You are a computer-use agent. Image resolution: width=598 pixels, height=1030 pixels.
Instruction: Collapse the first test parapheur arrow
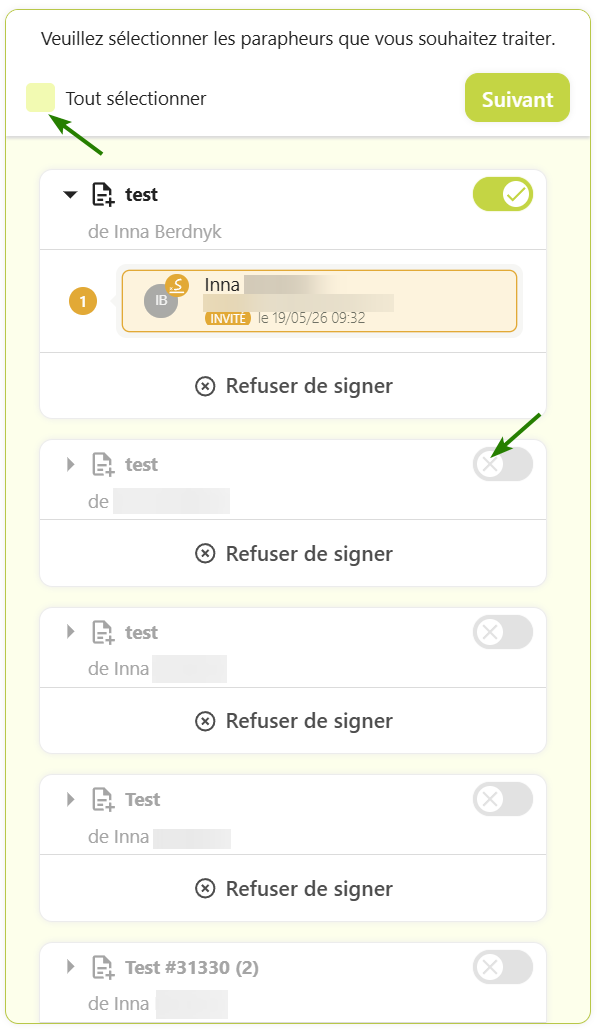[70, 194]
